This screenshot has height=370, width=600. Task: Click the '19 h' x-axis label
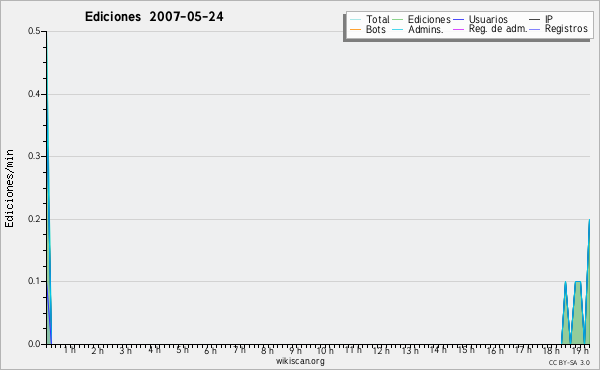580,350
